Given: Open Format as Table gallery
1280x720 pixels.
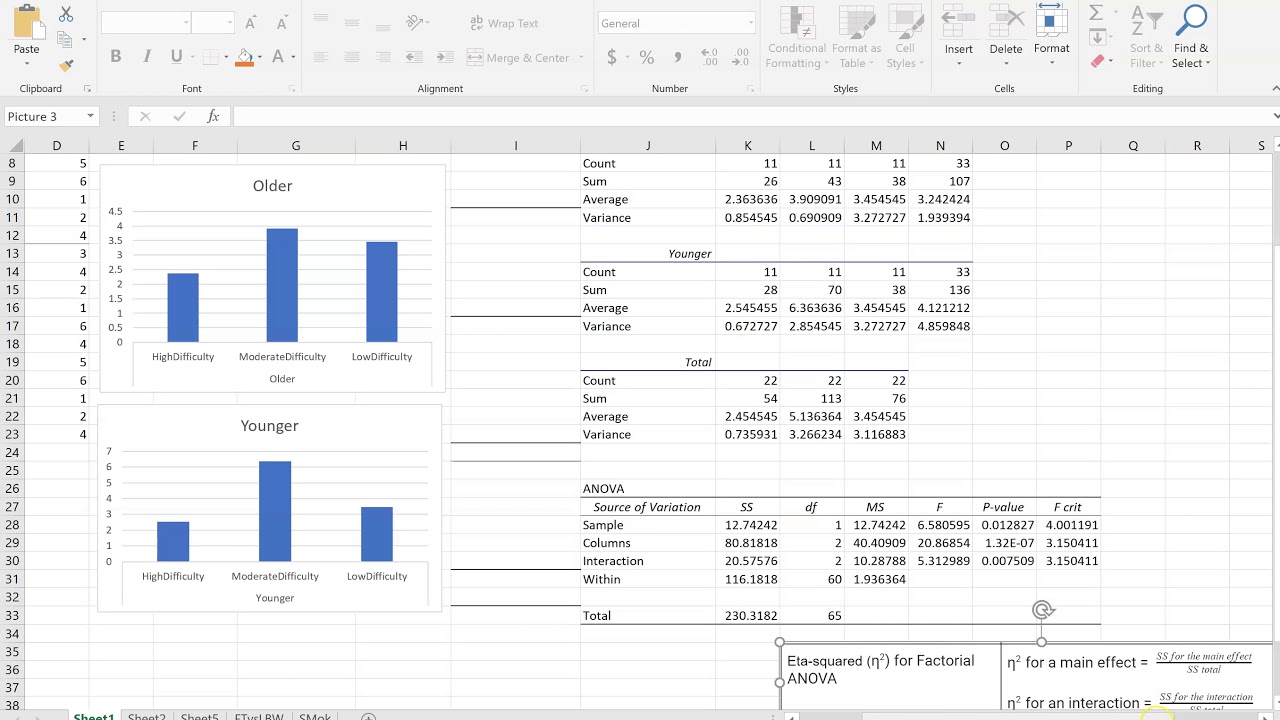Looking at the screenshot, I should pos(856,39).
